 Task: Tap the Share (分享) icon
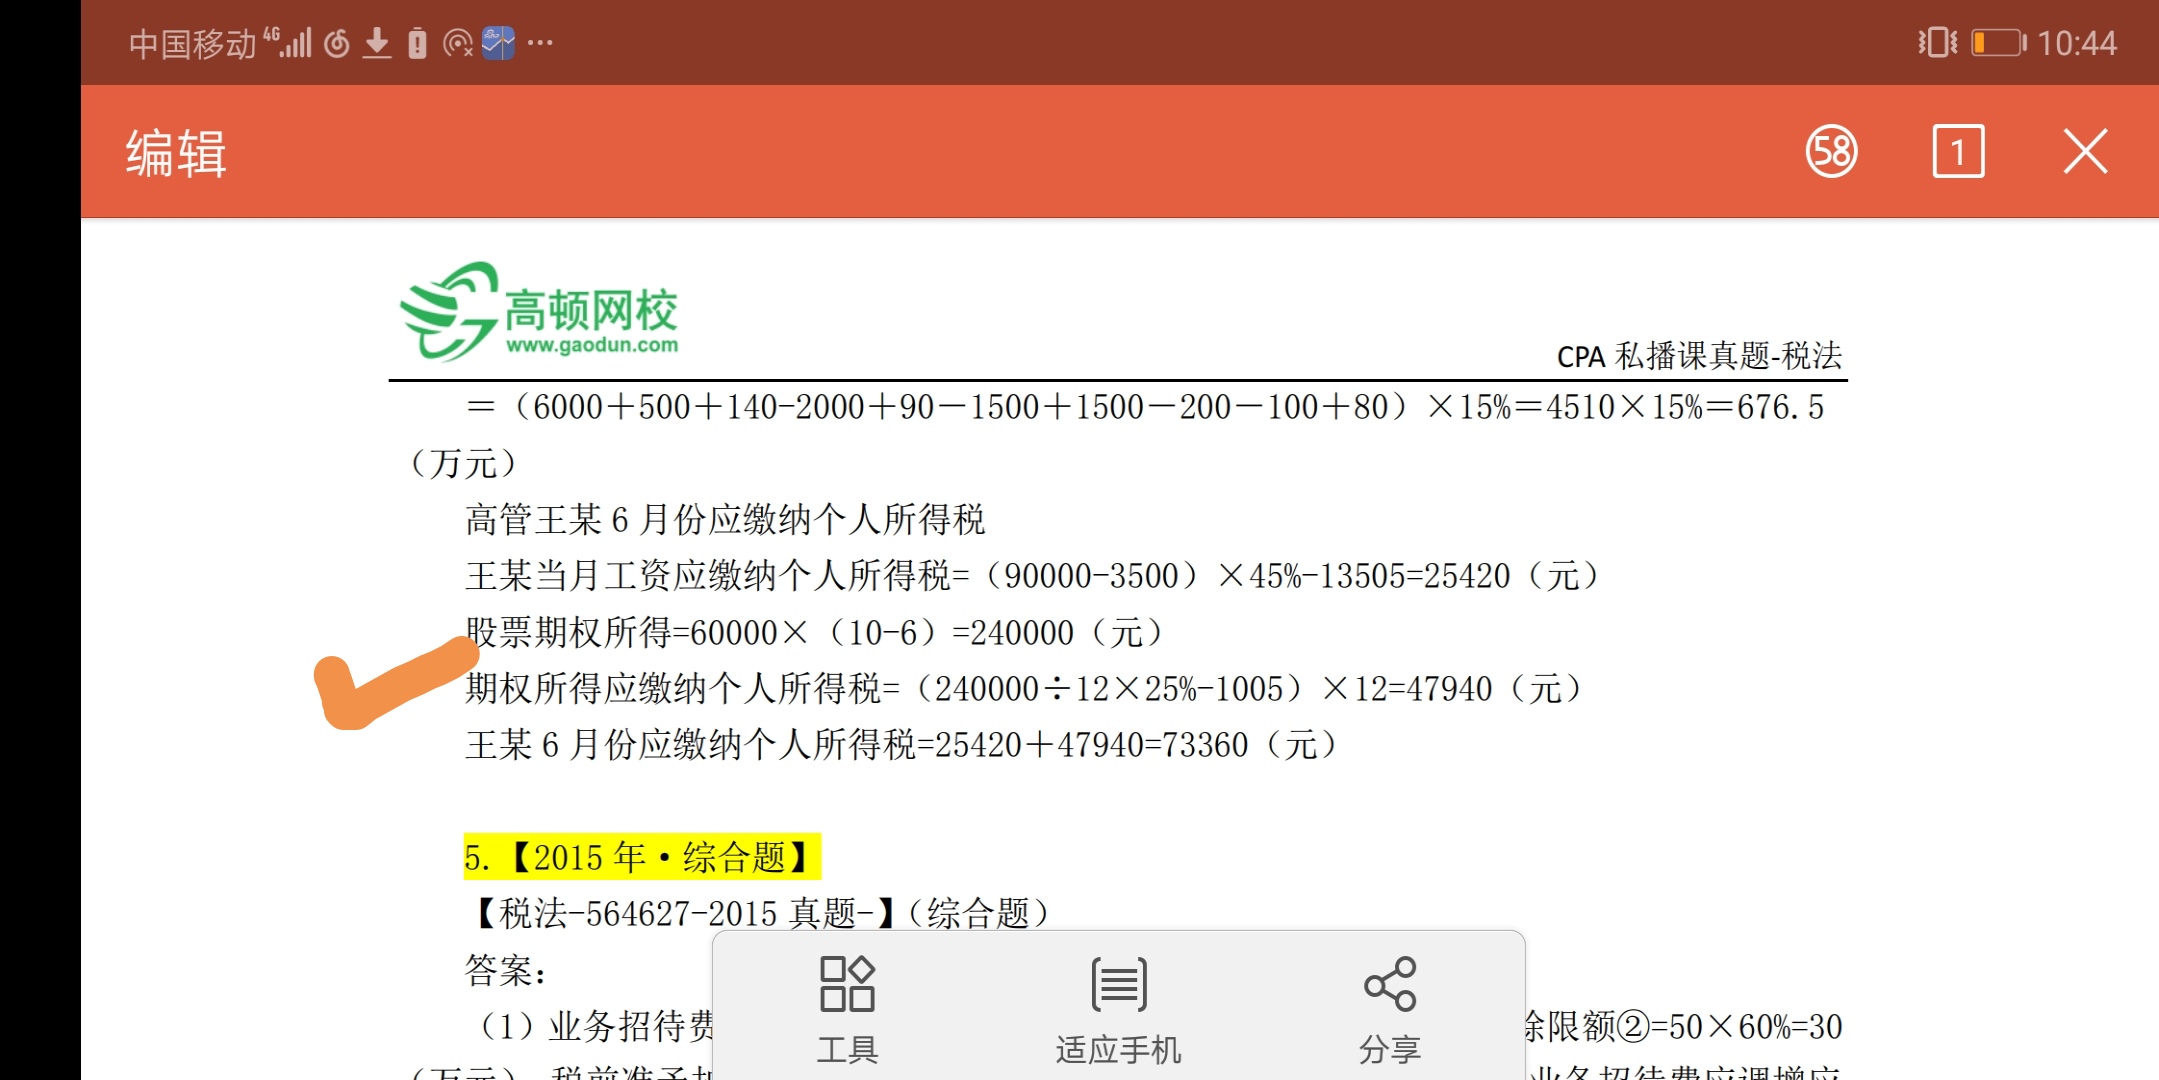[1389, 984]
